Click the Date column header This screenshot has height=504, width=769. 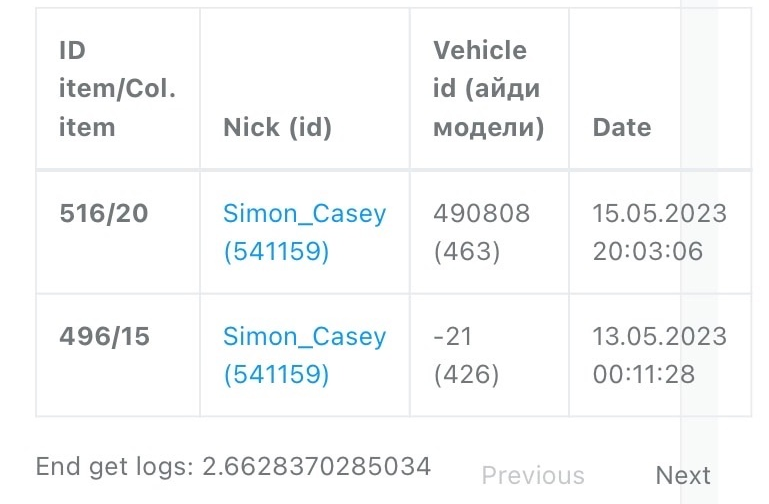click(x=621, y=128)
